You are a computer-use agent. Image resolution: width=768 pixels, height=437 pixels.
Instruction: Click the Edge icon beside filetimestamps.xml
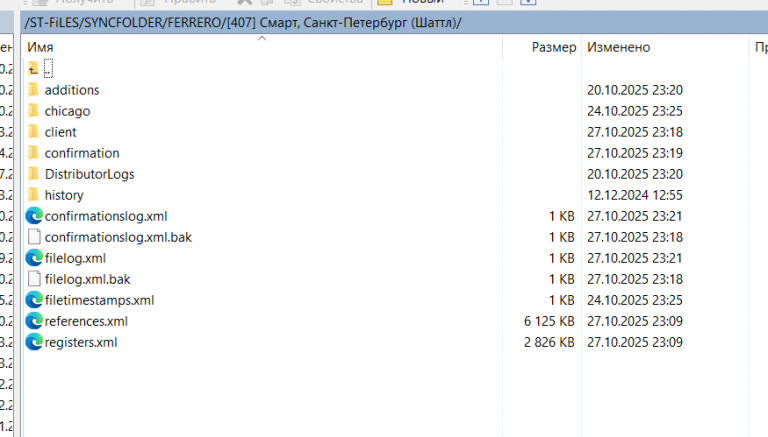(34, 300)
